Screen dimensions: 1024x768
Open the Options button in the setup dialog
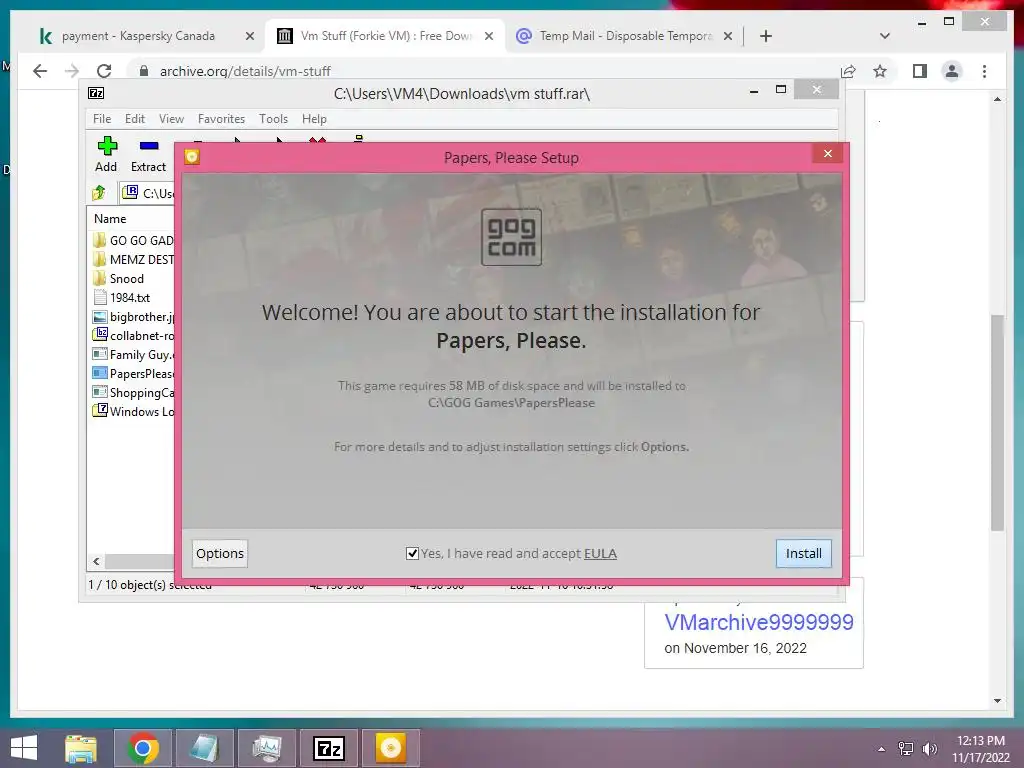(x=219, y=553)
